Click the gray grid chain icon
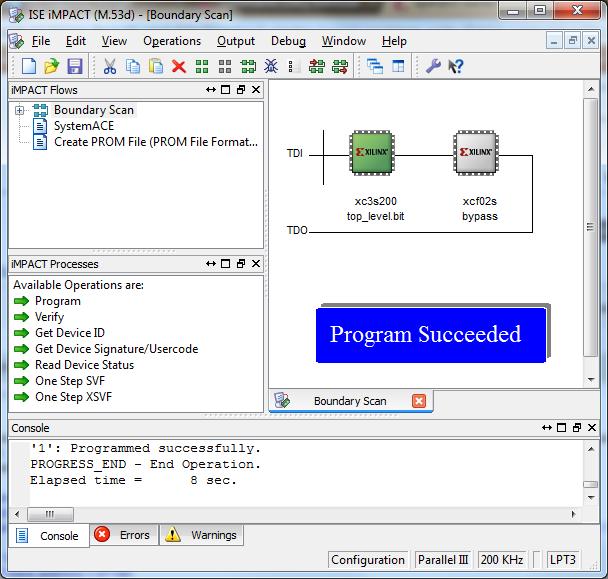 click(x=225, y=66)
